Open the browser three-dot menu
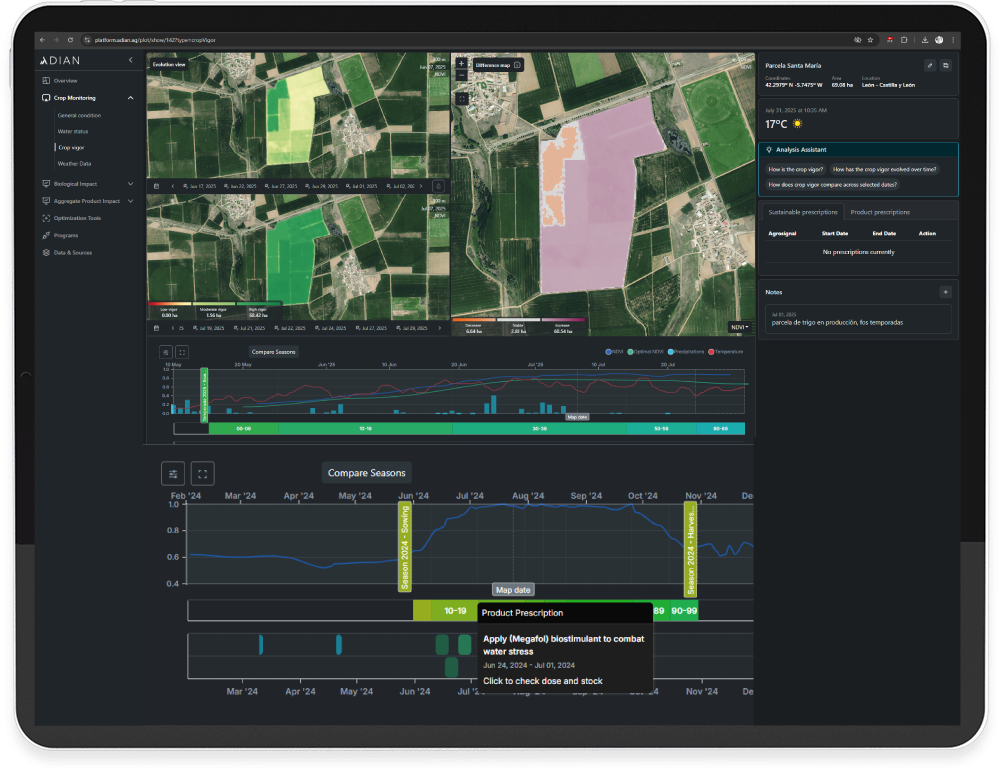The height and width of the screenshot is (770, 1000). [953, 40]
